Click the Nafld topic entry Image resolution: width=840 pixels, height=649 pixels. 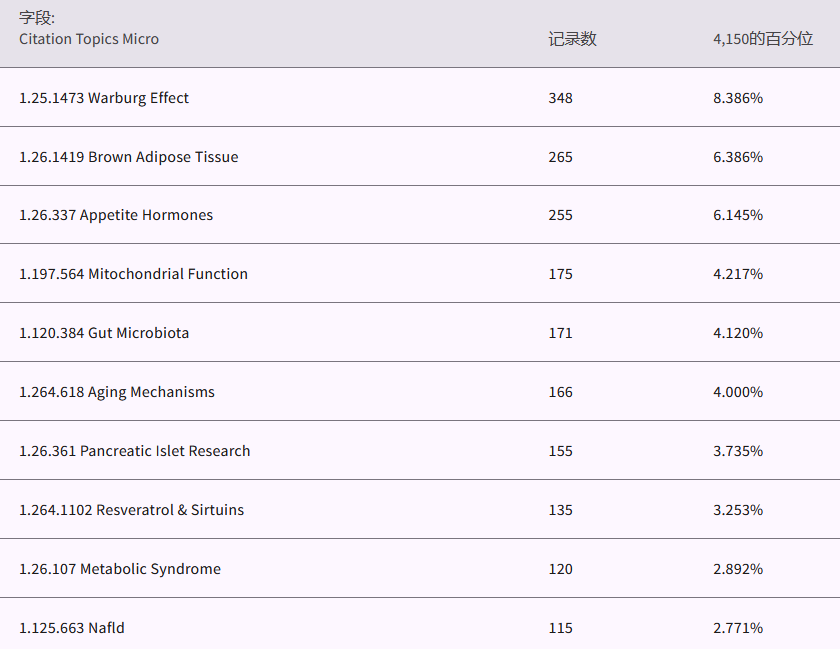(x=72, y=628)
